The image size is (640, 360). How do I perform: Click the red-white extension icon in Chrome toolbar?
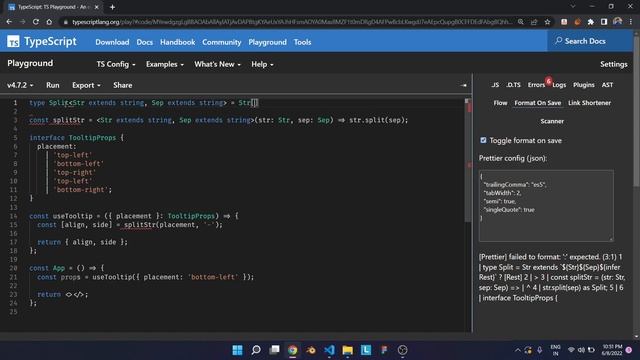pos(564,22)
